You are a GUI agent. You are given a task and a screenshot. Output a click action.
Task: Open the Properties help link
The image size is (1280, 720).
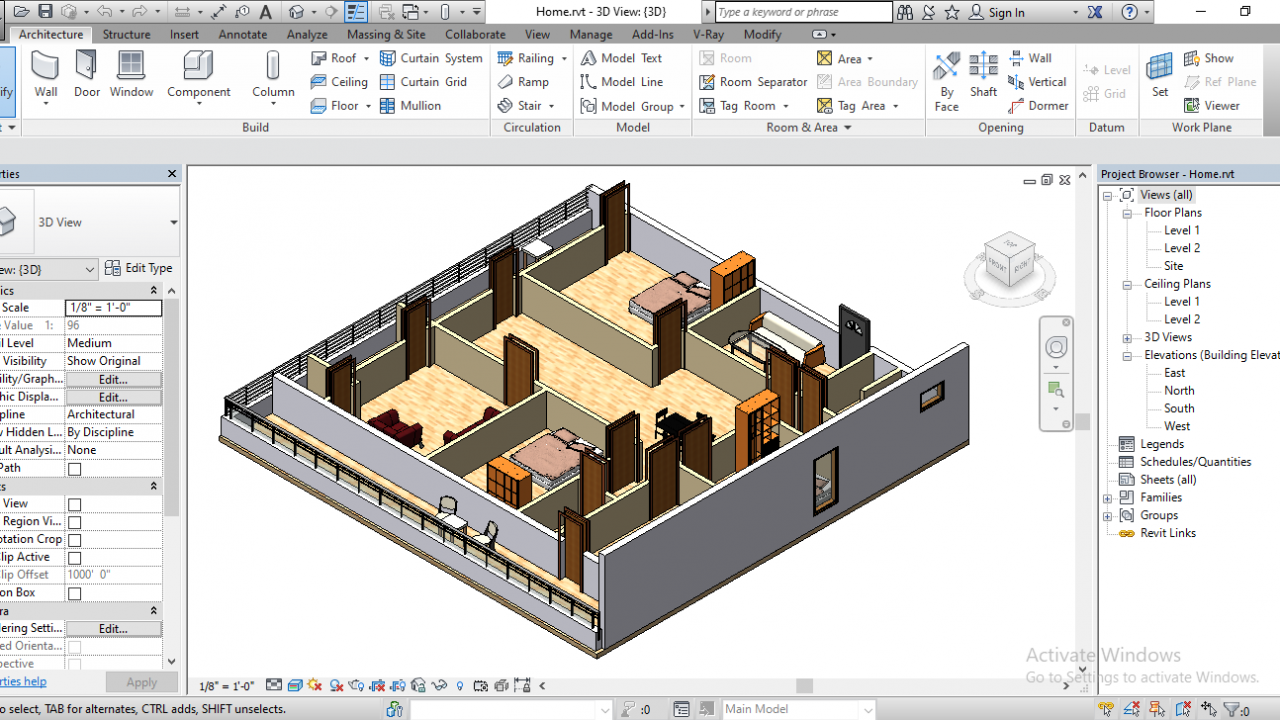(x=22, y=682)
